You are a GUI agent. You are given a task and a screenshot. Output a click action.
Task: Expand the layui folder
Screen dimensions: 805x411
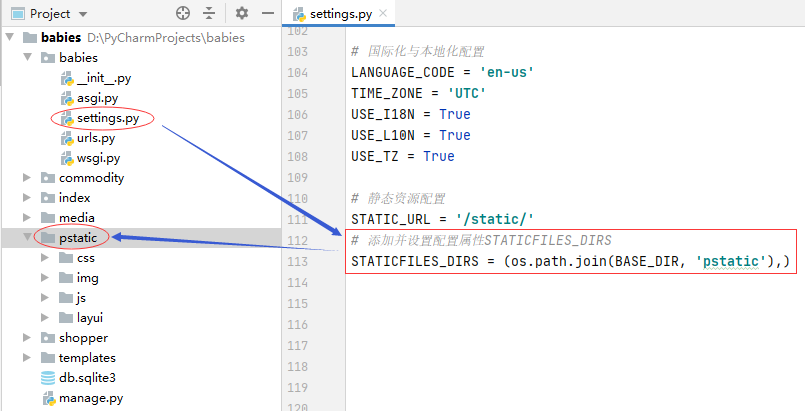[x=45, y=318]
